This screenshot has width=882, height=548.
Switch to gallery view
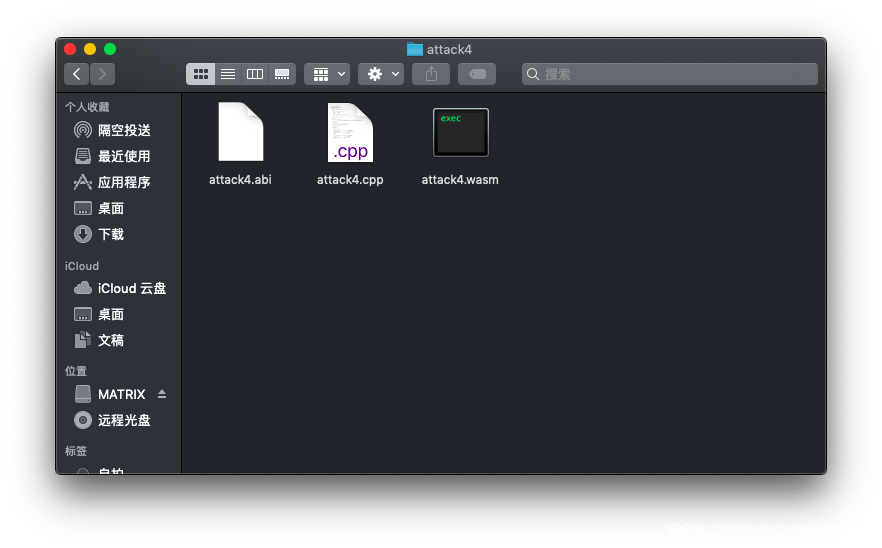click(282, 74)
